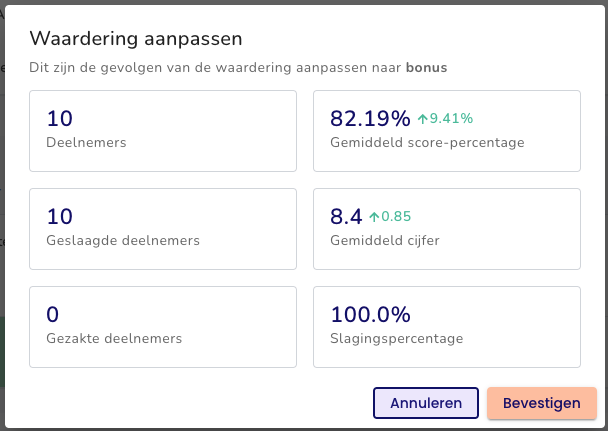
Task: Click the Gezakte deelnemers count of 0
Action: click(53, 315)
